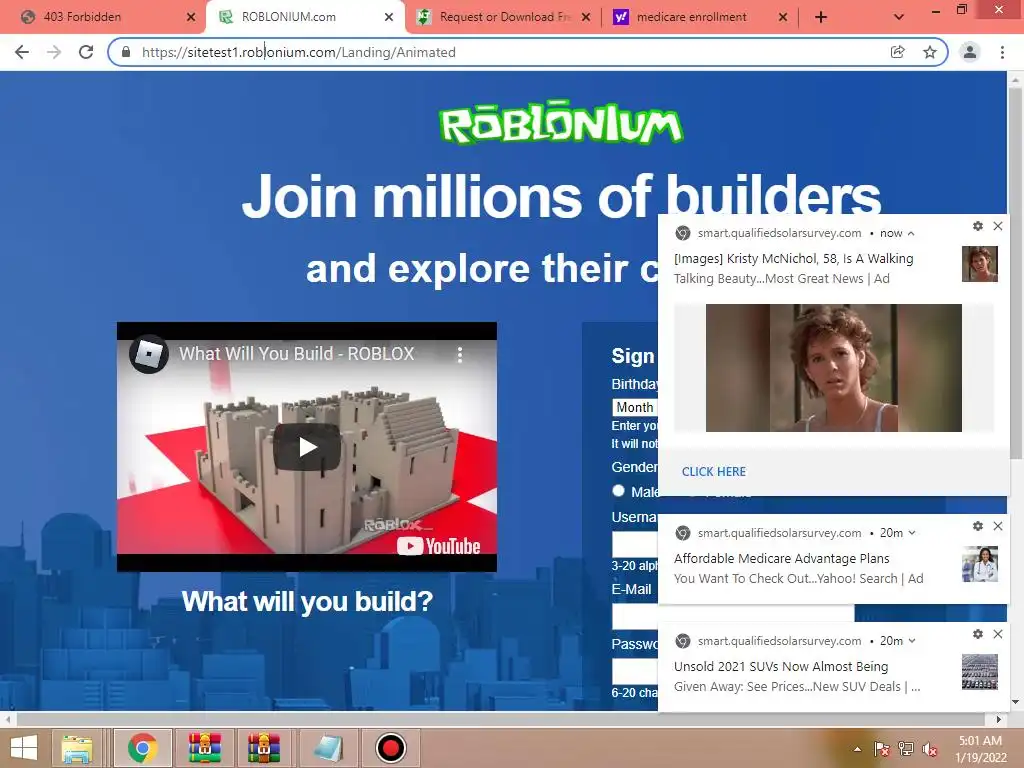Bookmark this page with star icon

930,52
